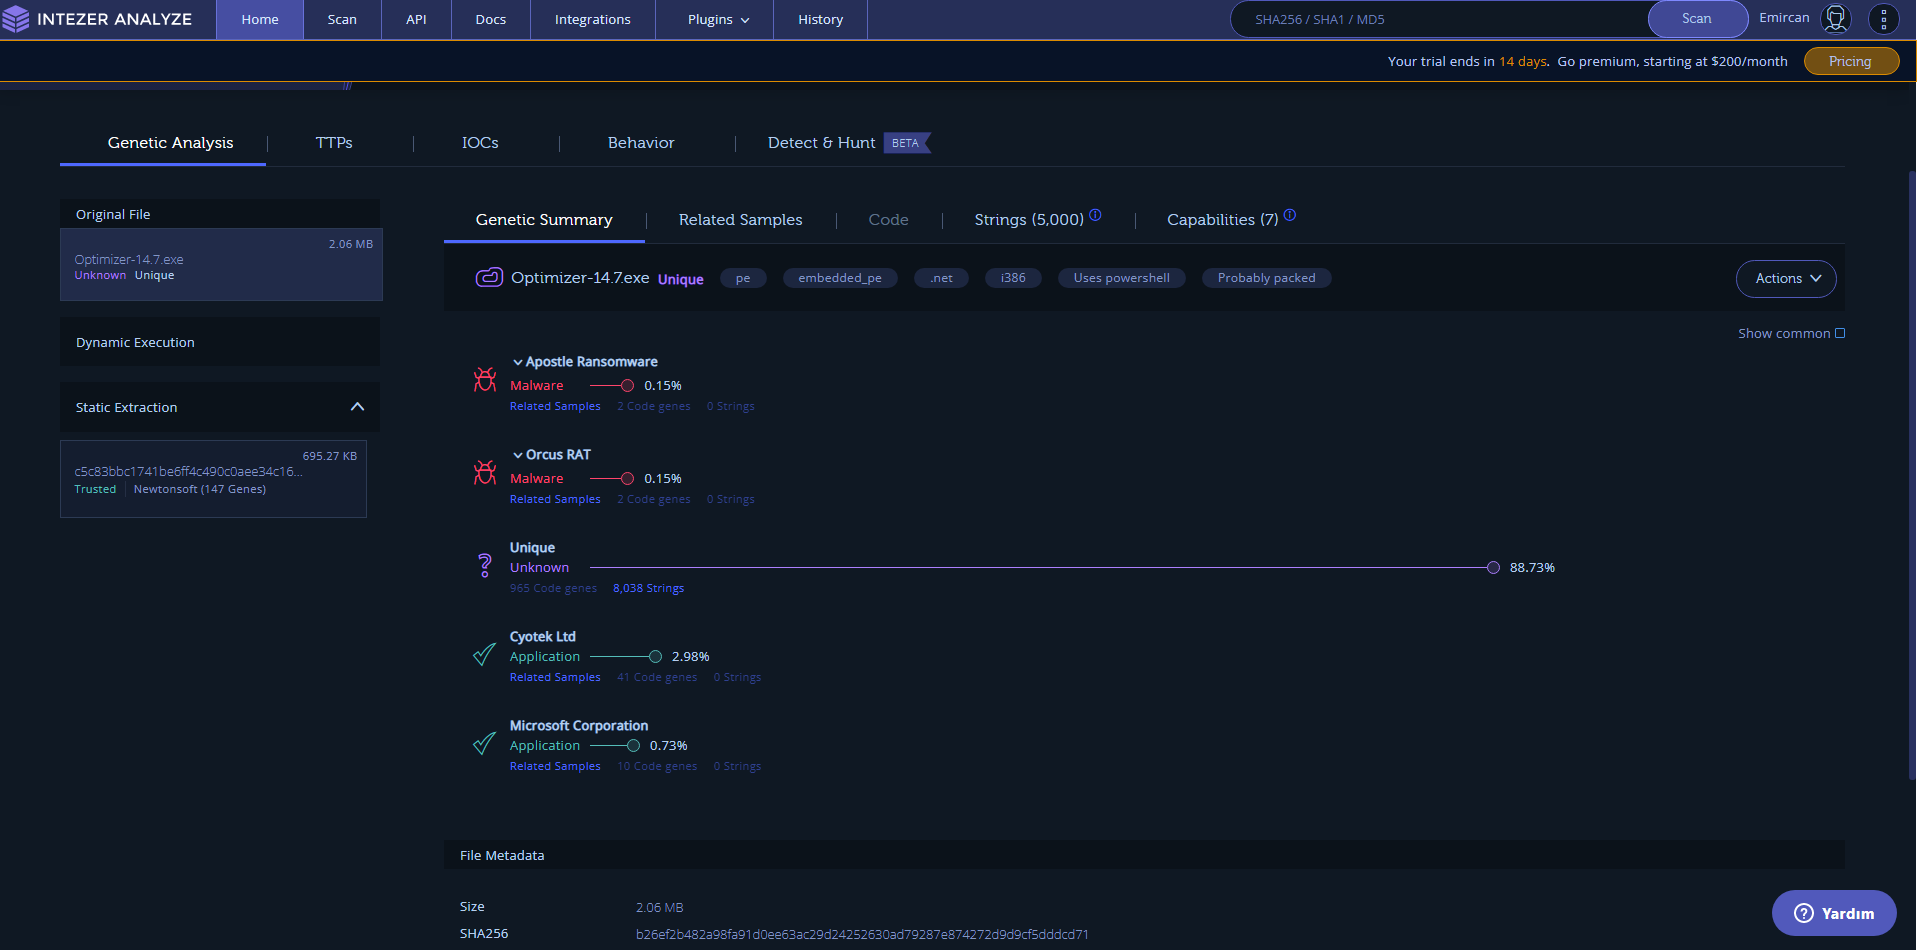Click the Microsoft Corporation 0.73% bar marker
Image resolution: width=1917 pixels, height=950 pixels.
[x=633, y=745]
